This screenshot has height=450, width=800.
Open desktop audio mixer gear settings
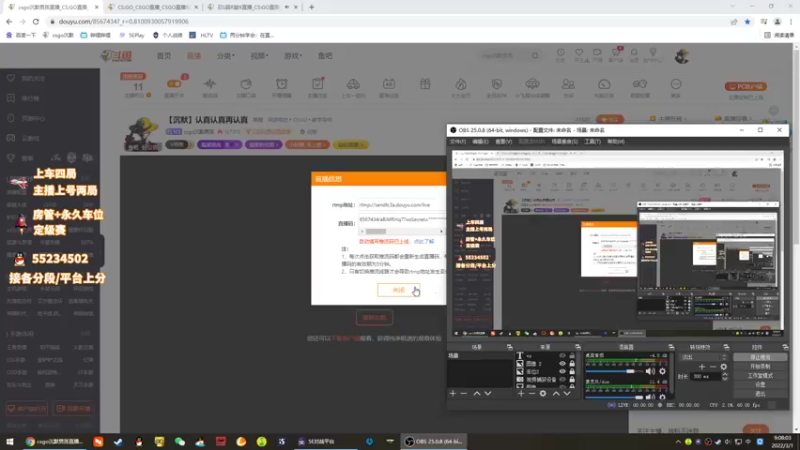click(x=662, y=371)
